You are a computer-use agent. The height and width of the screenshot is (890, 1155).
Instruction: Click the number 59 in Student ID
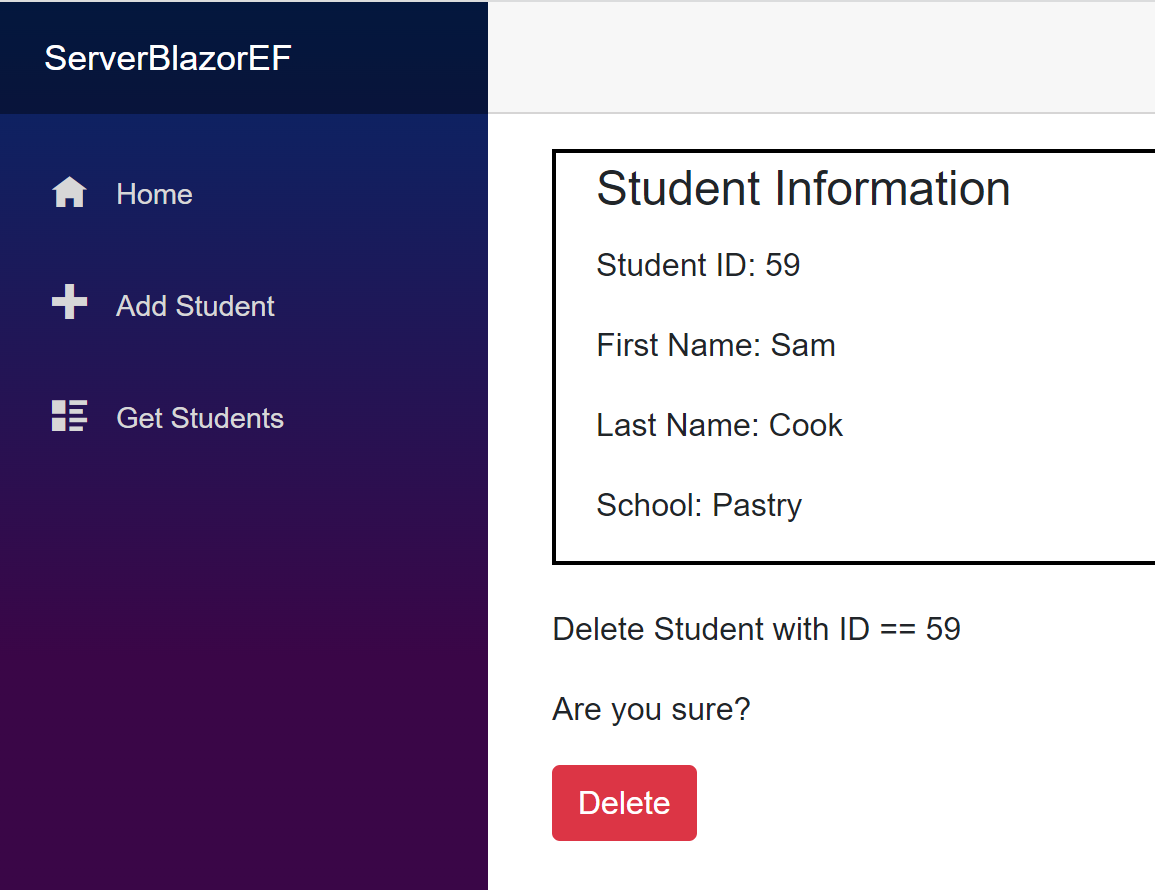point(782,265)
